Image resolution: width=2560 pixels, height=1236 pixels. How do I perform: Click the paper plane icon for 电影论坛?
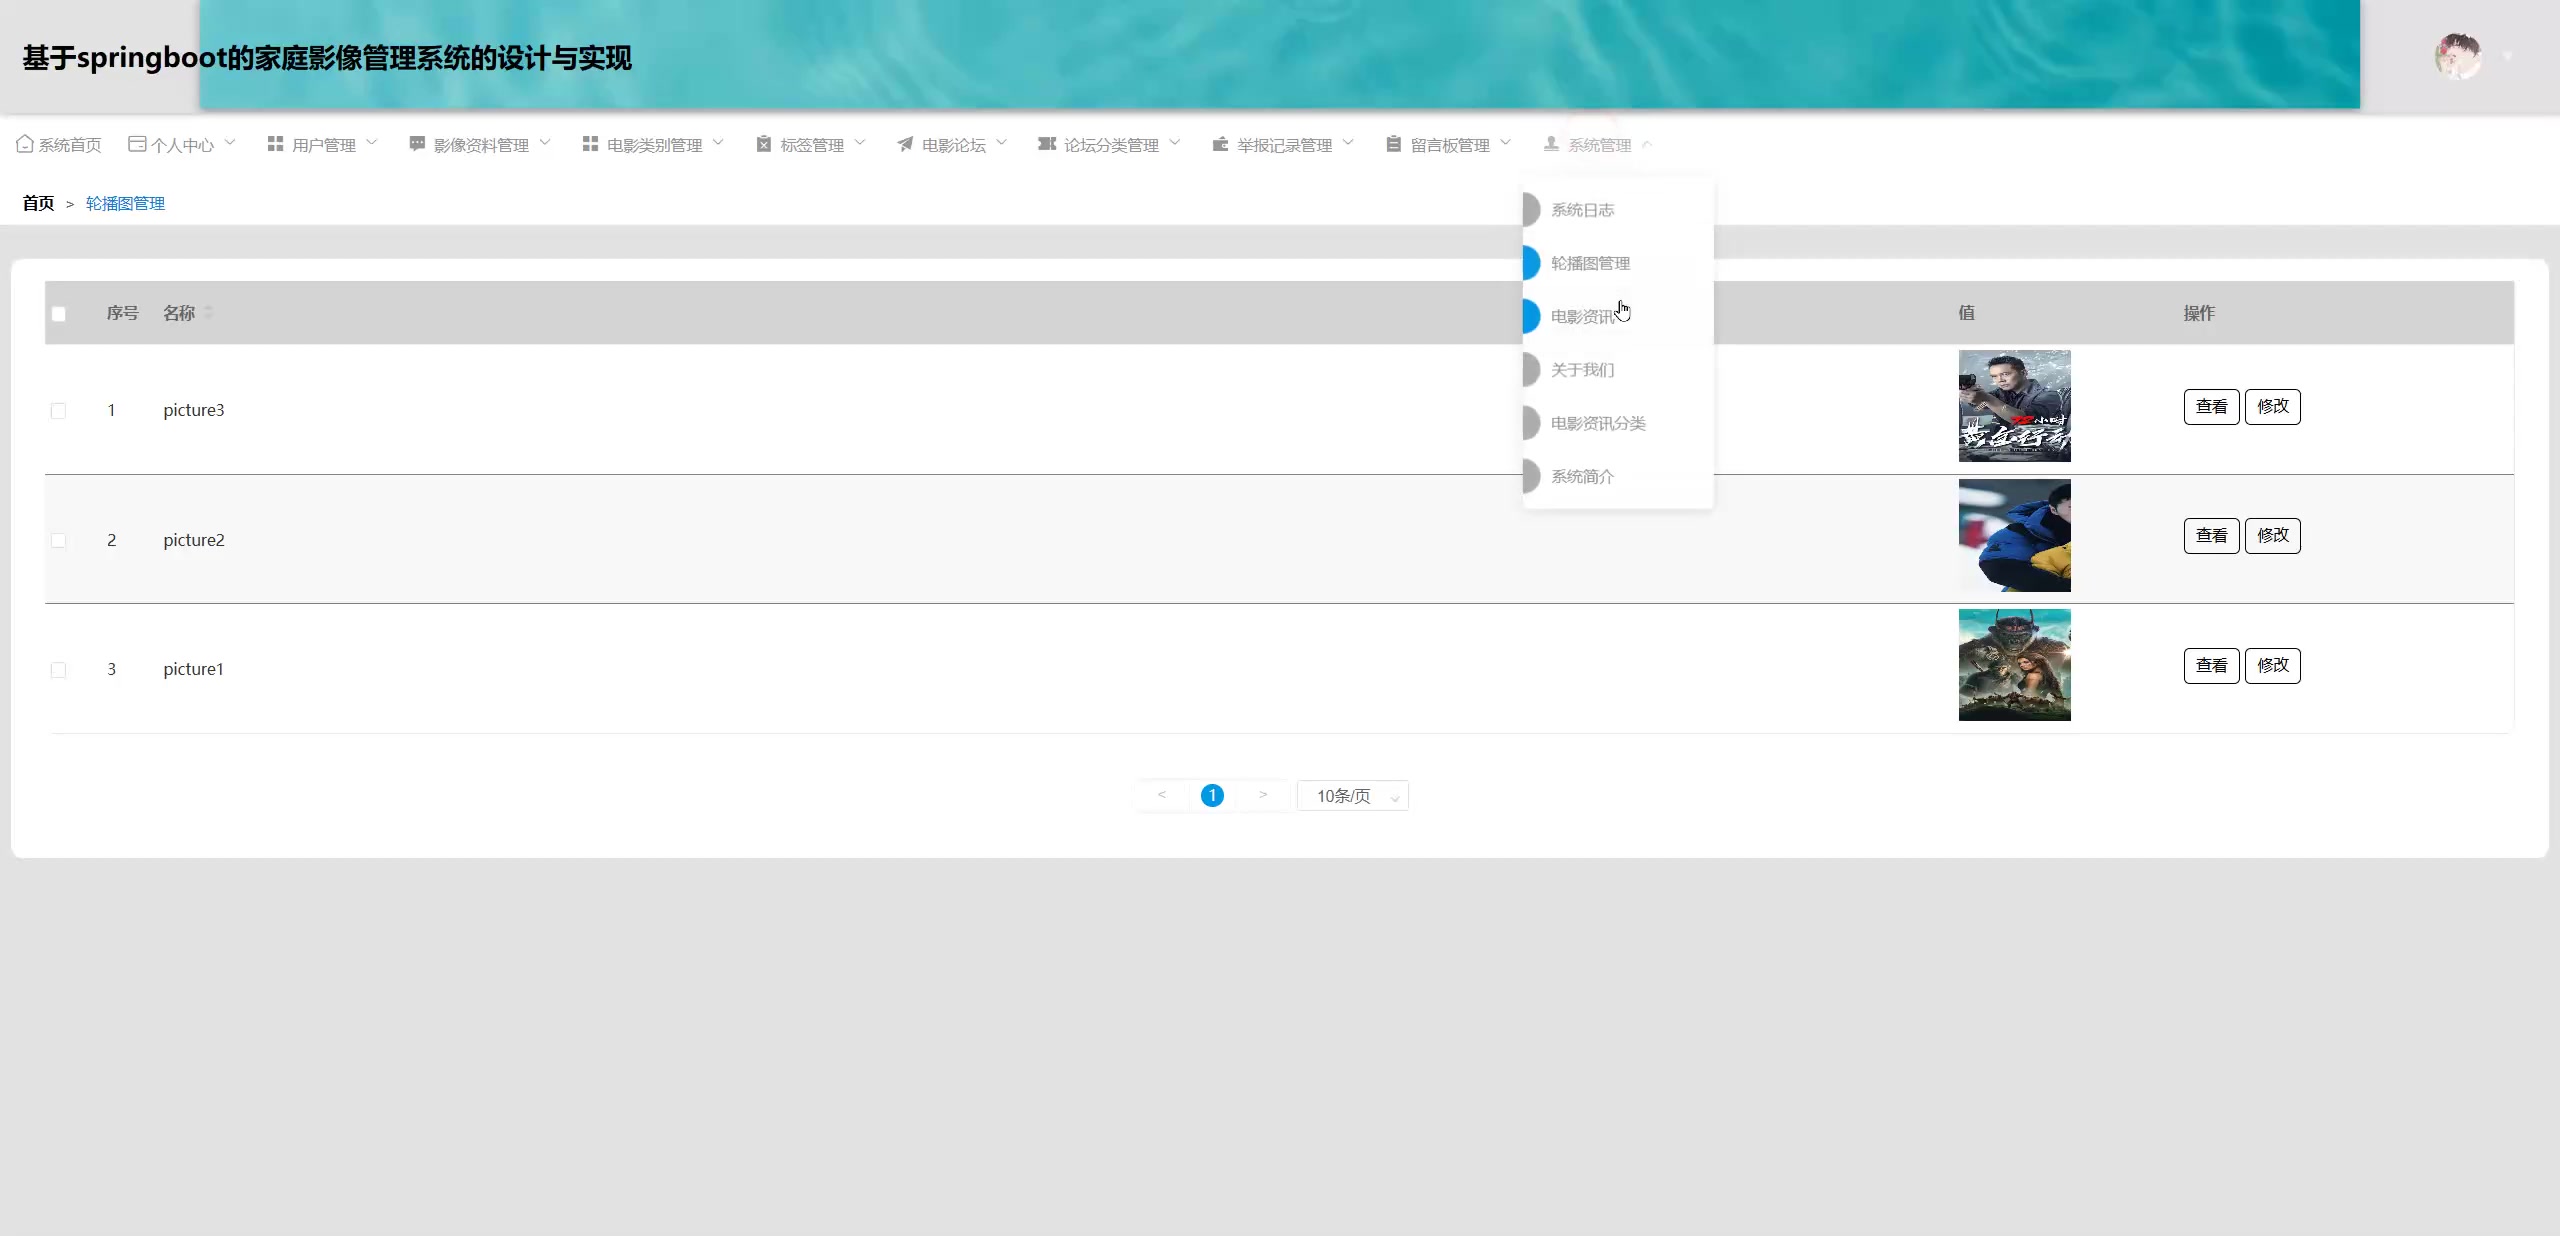(x=905, y=144)
